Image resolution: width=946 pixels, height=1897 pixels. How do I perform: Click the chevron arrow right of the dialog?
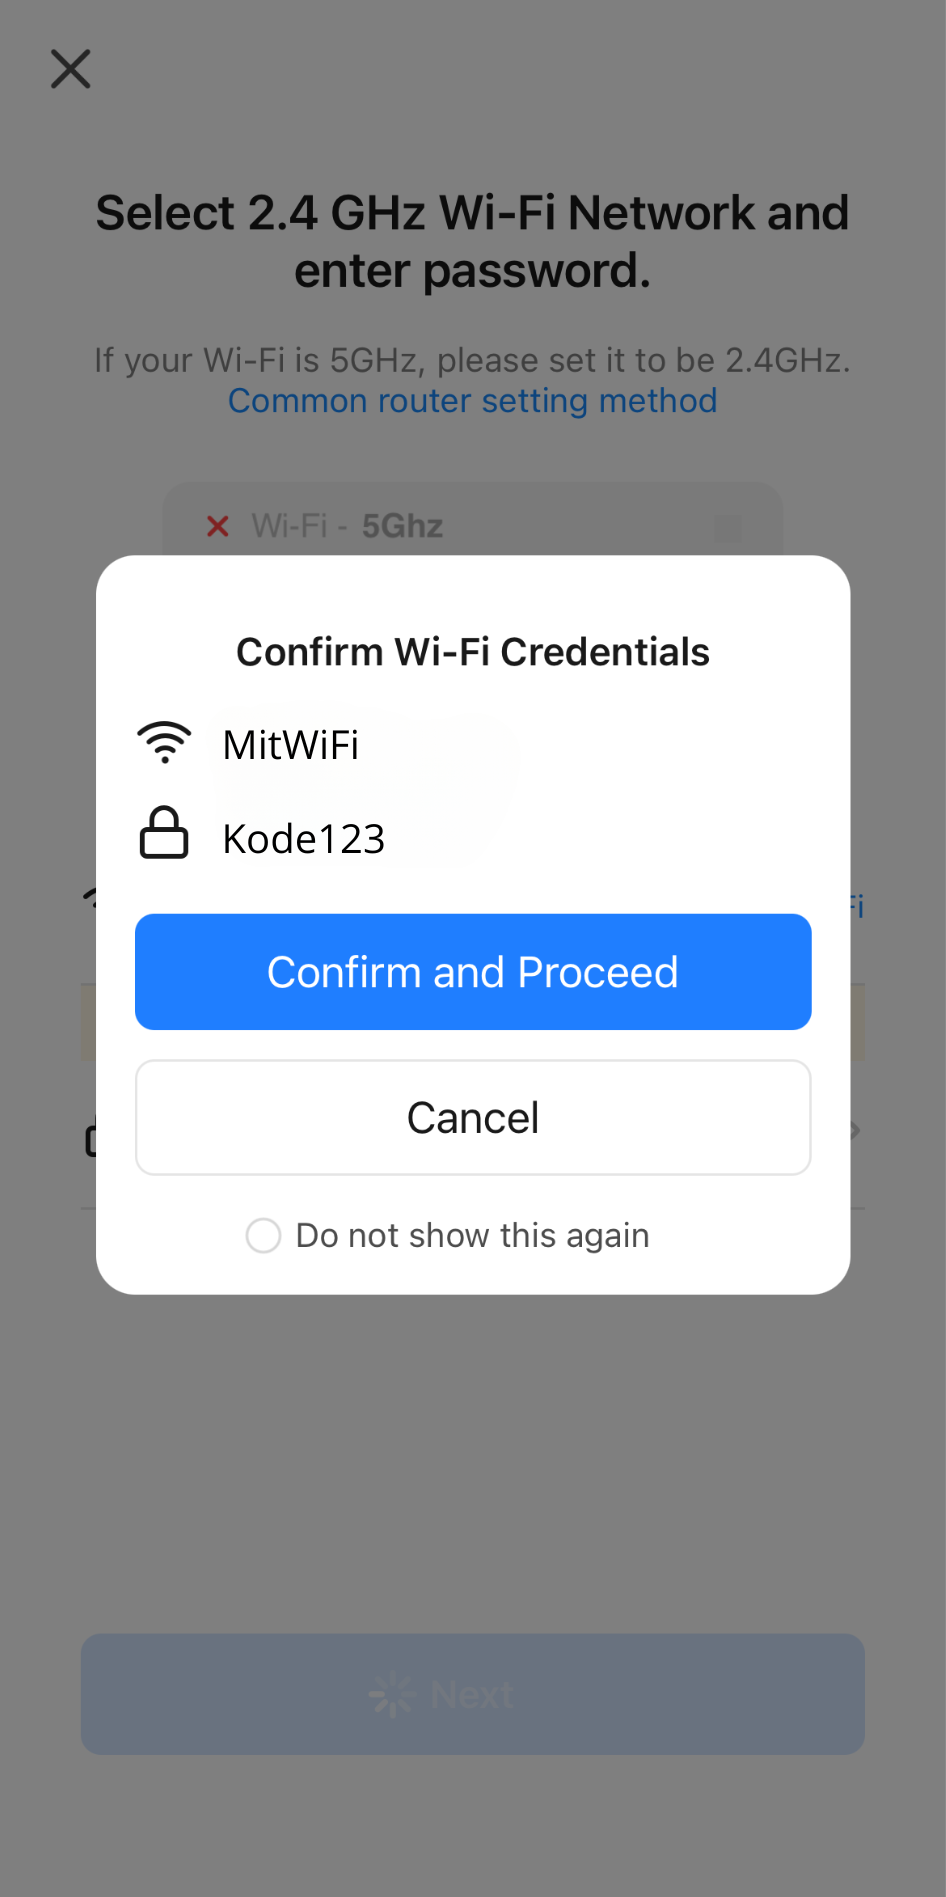[856, 1131]
